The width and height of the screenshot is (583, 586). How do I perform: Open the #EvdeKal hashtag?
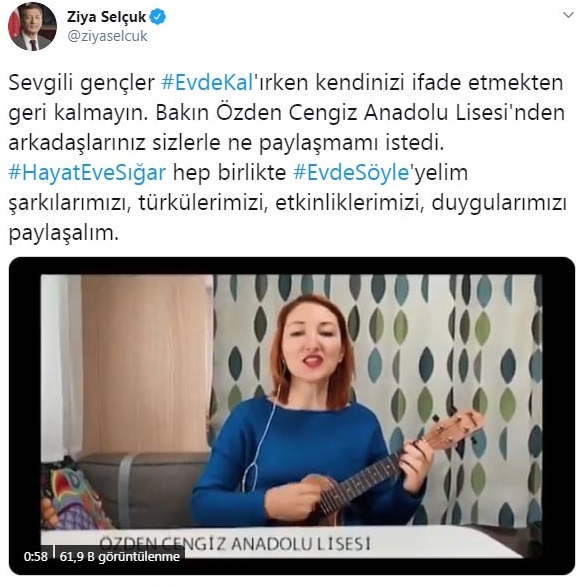tap(207, 83)
